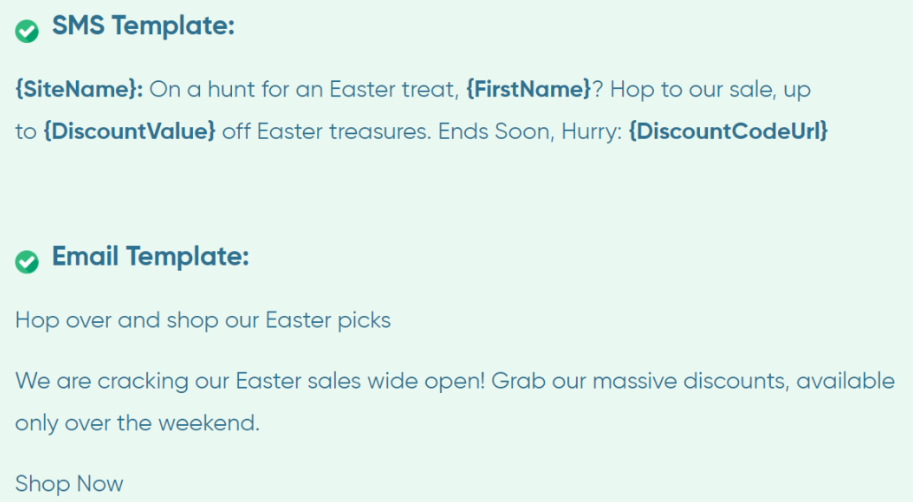Open the {DiscountCodeUrl} placeholder link
The height and width of the screenshot is (502, 913).
(x=728, y=131)
